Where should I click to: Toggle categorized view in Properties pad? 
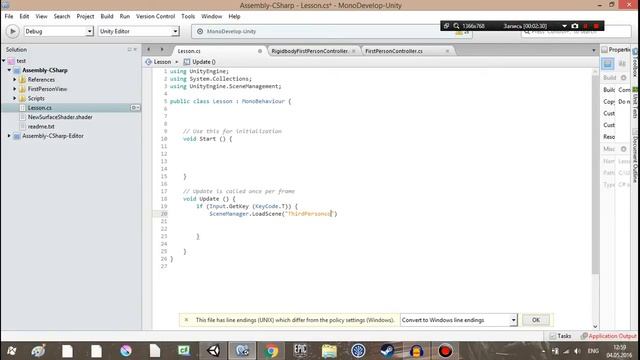click(608, 64)
